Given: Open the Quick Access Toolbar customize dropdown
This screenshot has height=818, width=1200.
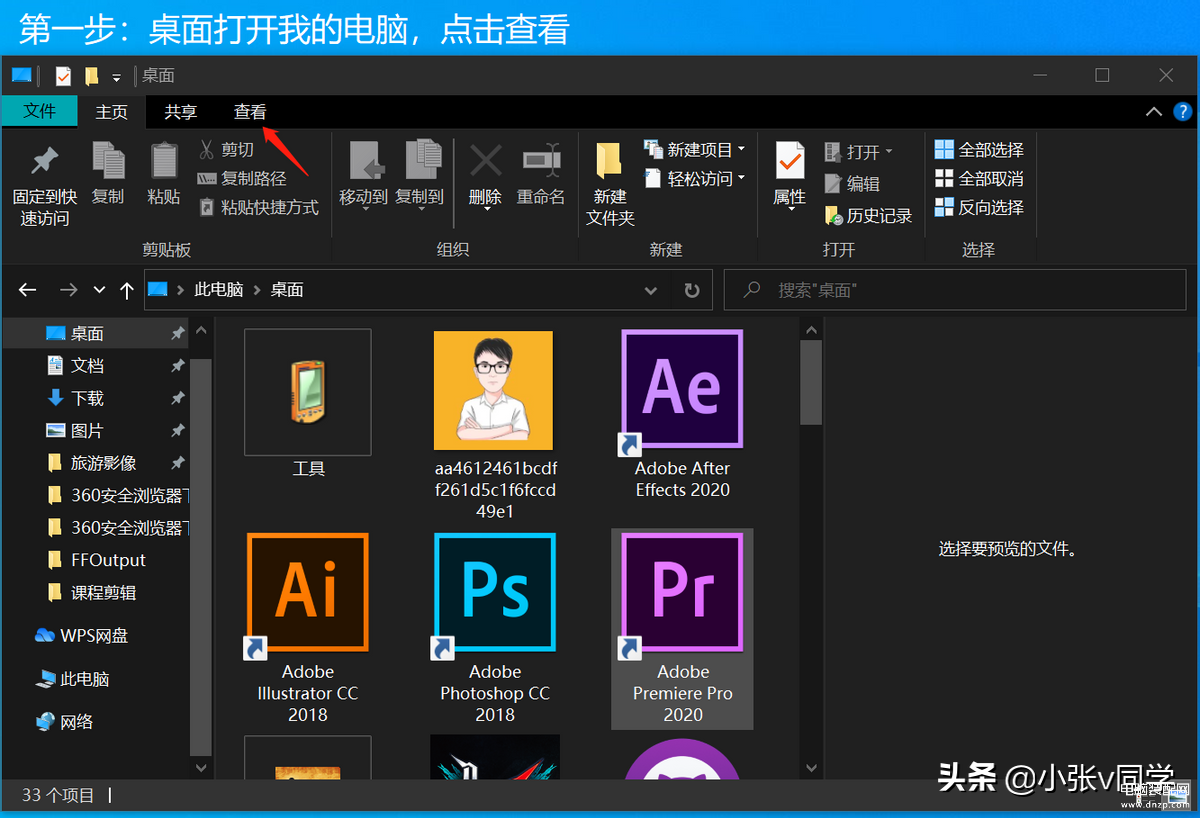Looking at the screenshot, I should click(117, 77).
